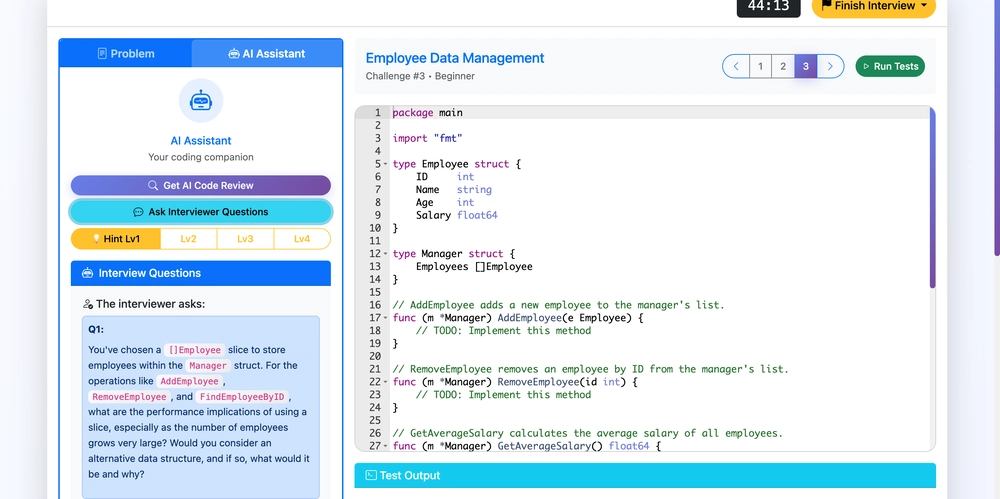
Task: Click the 'AddEmployee' code tag in question
Action: (189, 381)
